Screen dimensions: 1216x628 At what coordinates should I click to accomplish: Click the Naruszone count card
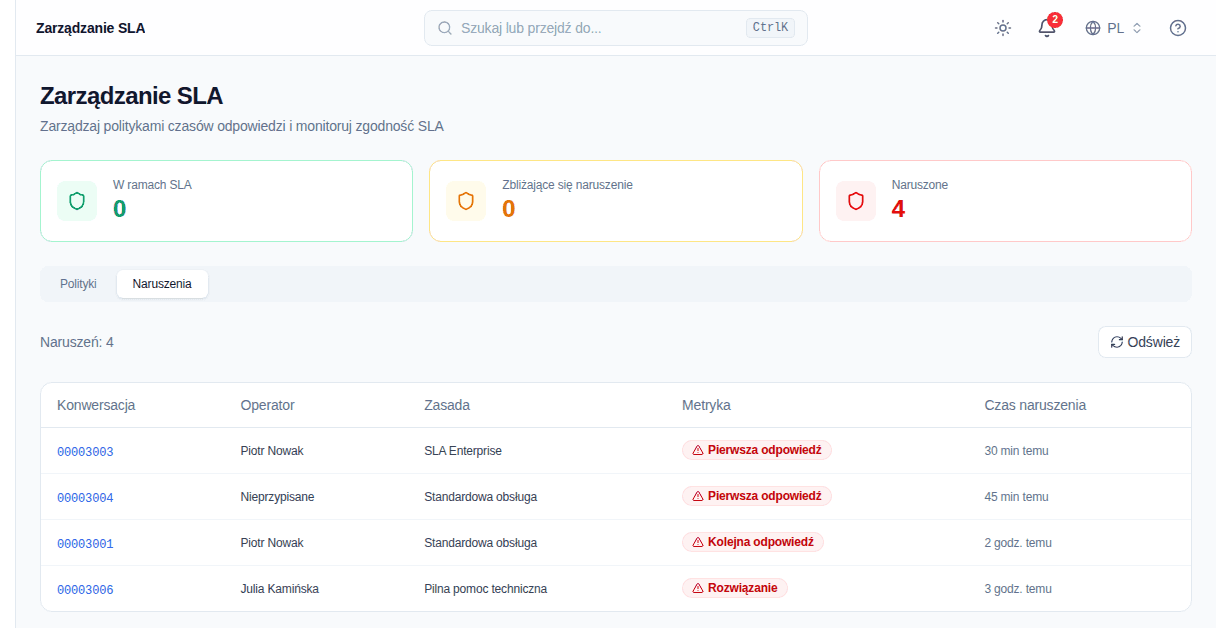click(x=1005, y=201)
